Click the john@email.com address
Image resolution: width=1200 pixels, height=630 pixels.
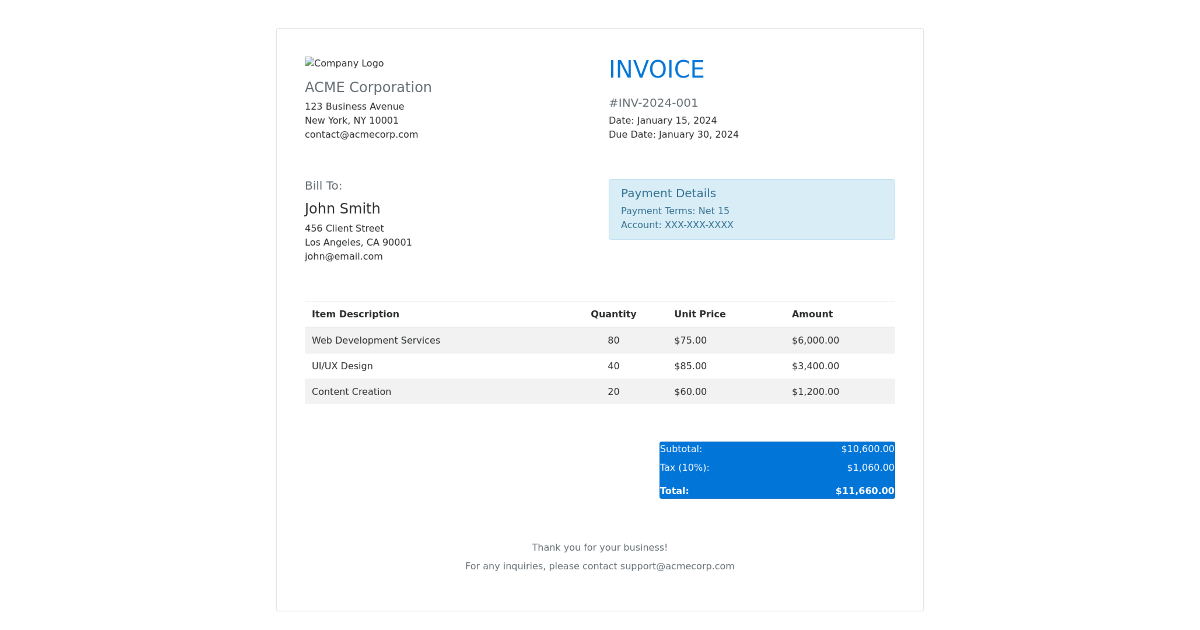click(343, 256)
